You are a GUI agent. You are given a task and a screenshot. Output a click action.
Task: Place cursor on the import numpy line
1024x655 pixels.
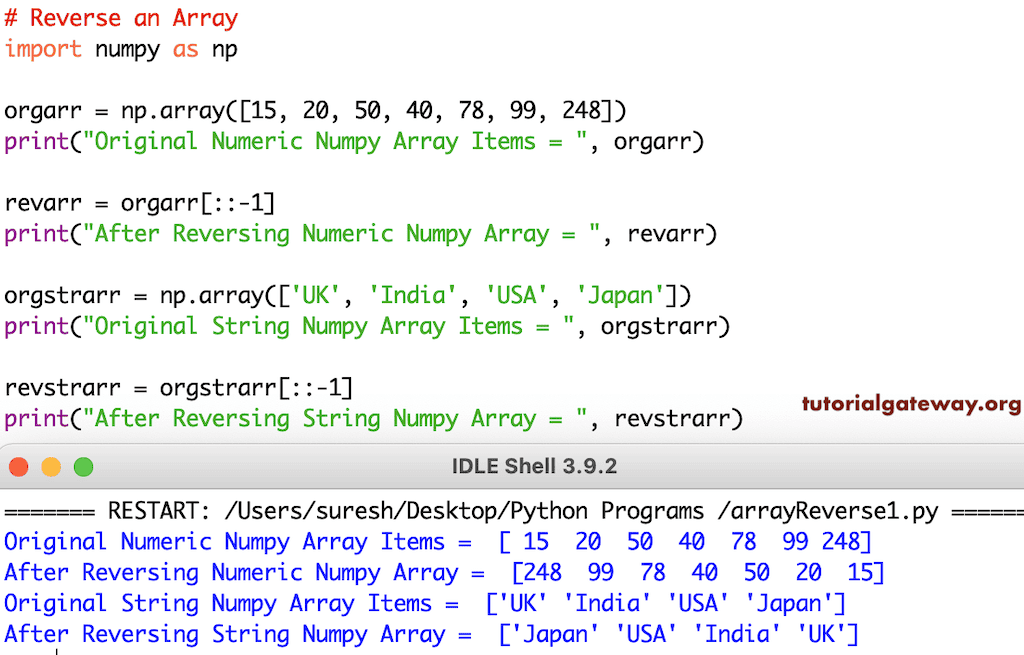pos(120,48)
